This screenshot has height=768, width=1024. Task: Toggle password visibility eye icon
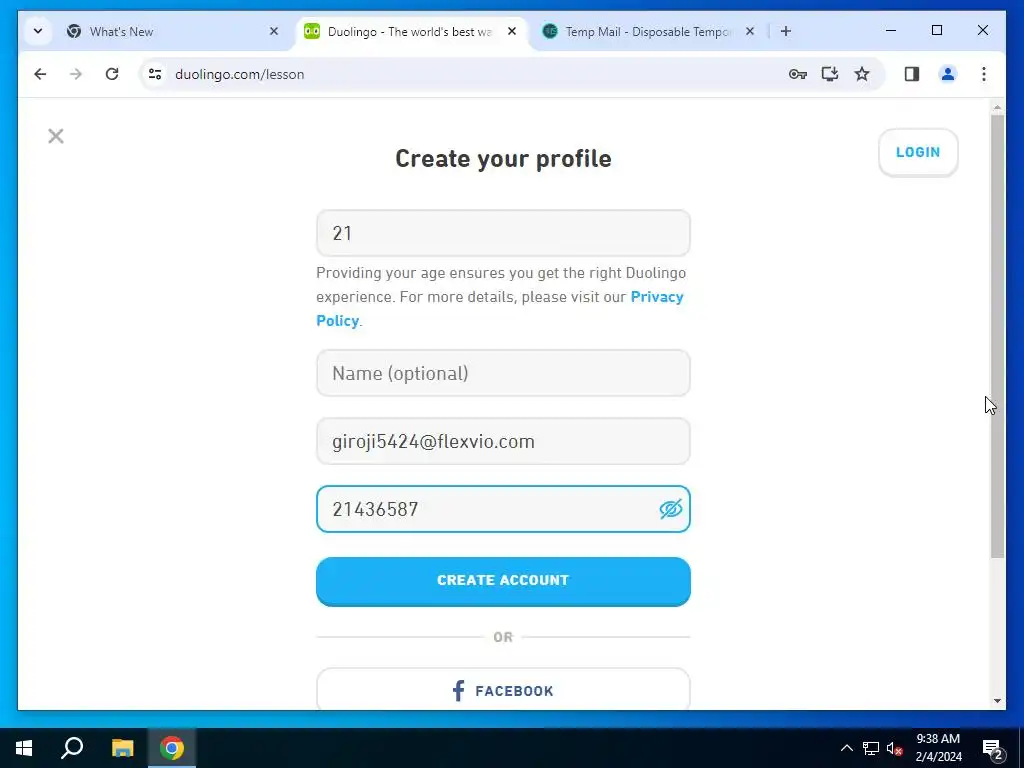[671, 509]
